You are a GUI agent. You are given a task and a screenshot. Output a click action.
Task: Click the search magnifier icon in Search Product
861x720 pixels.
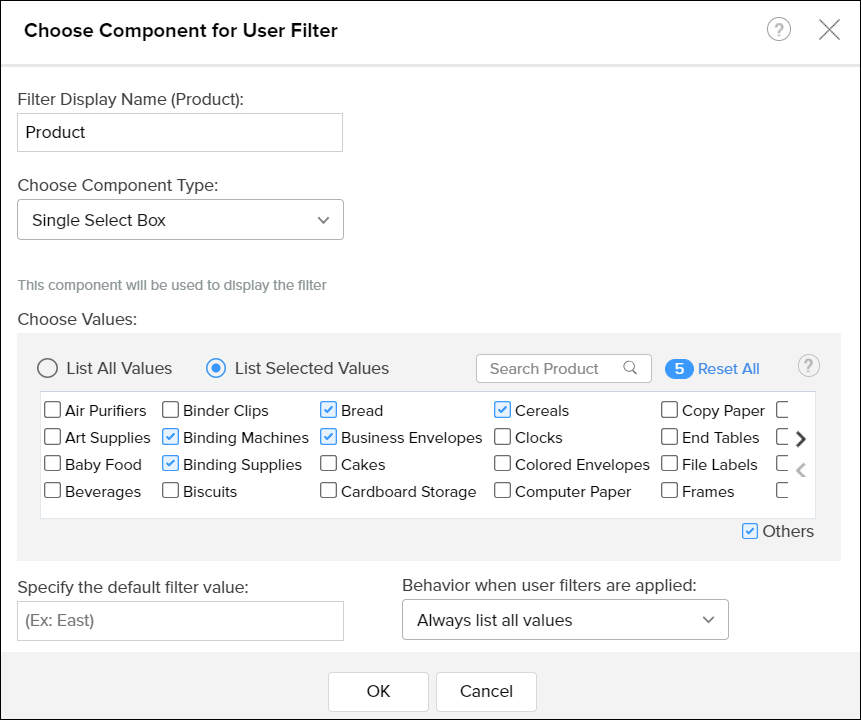coord(630,368)
